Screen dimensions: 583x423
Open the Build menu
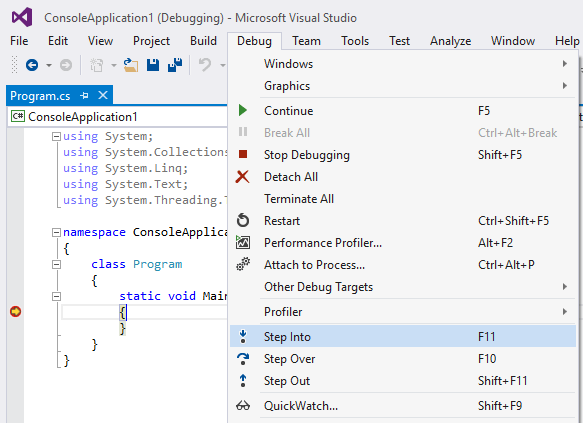point(203,41)
